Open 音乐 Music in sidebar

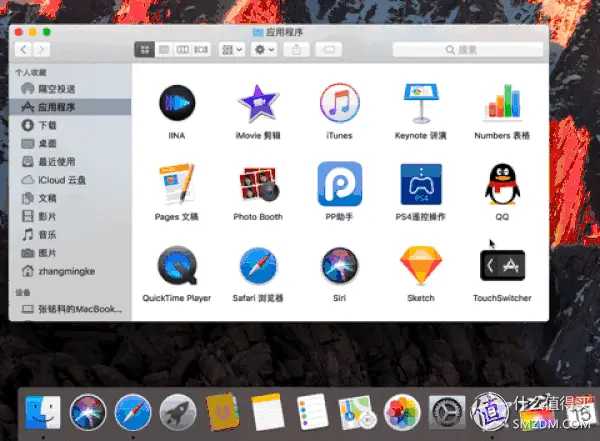pos(70,235)
